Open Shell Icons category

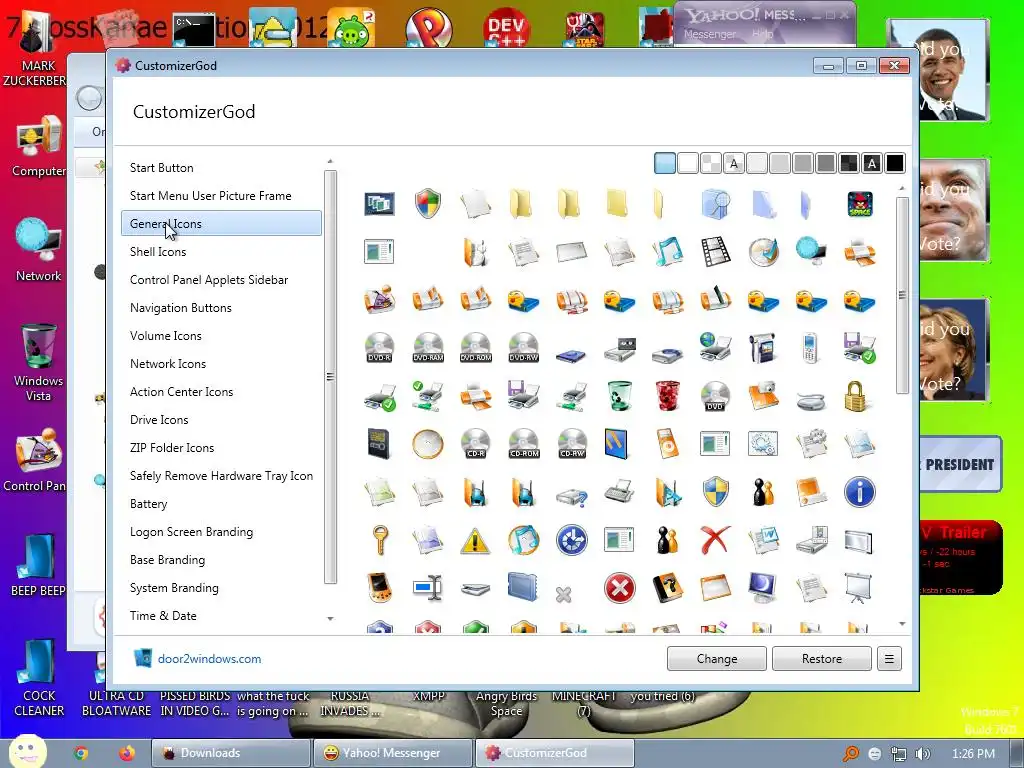coord(158,252)
